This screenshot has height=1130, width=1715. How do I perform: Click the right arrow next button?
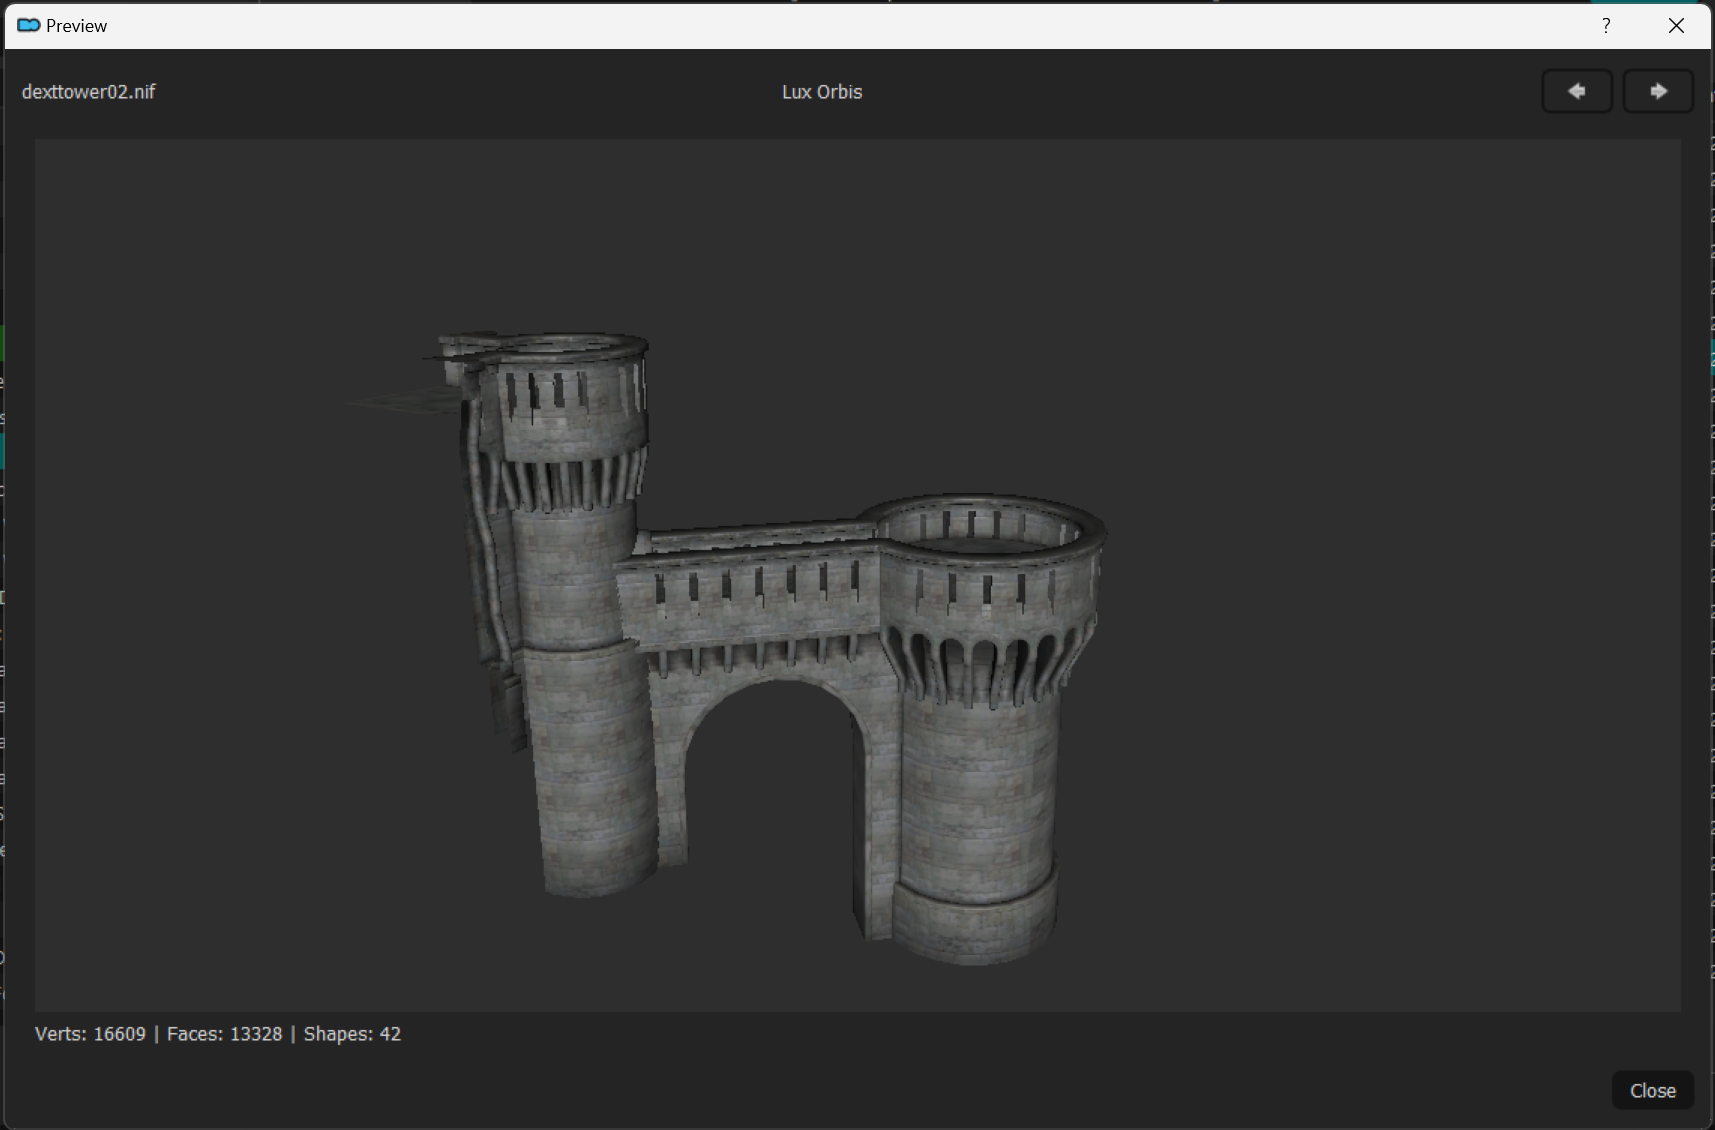click(1657, 91)
